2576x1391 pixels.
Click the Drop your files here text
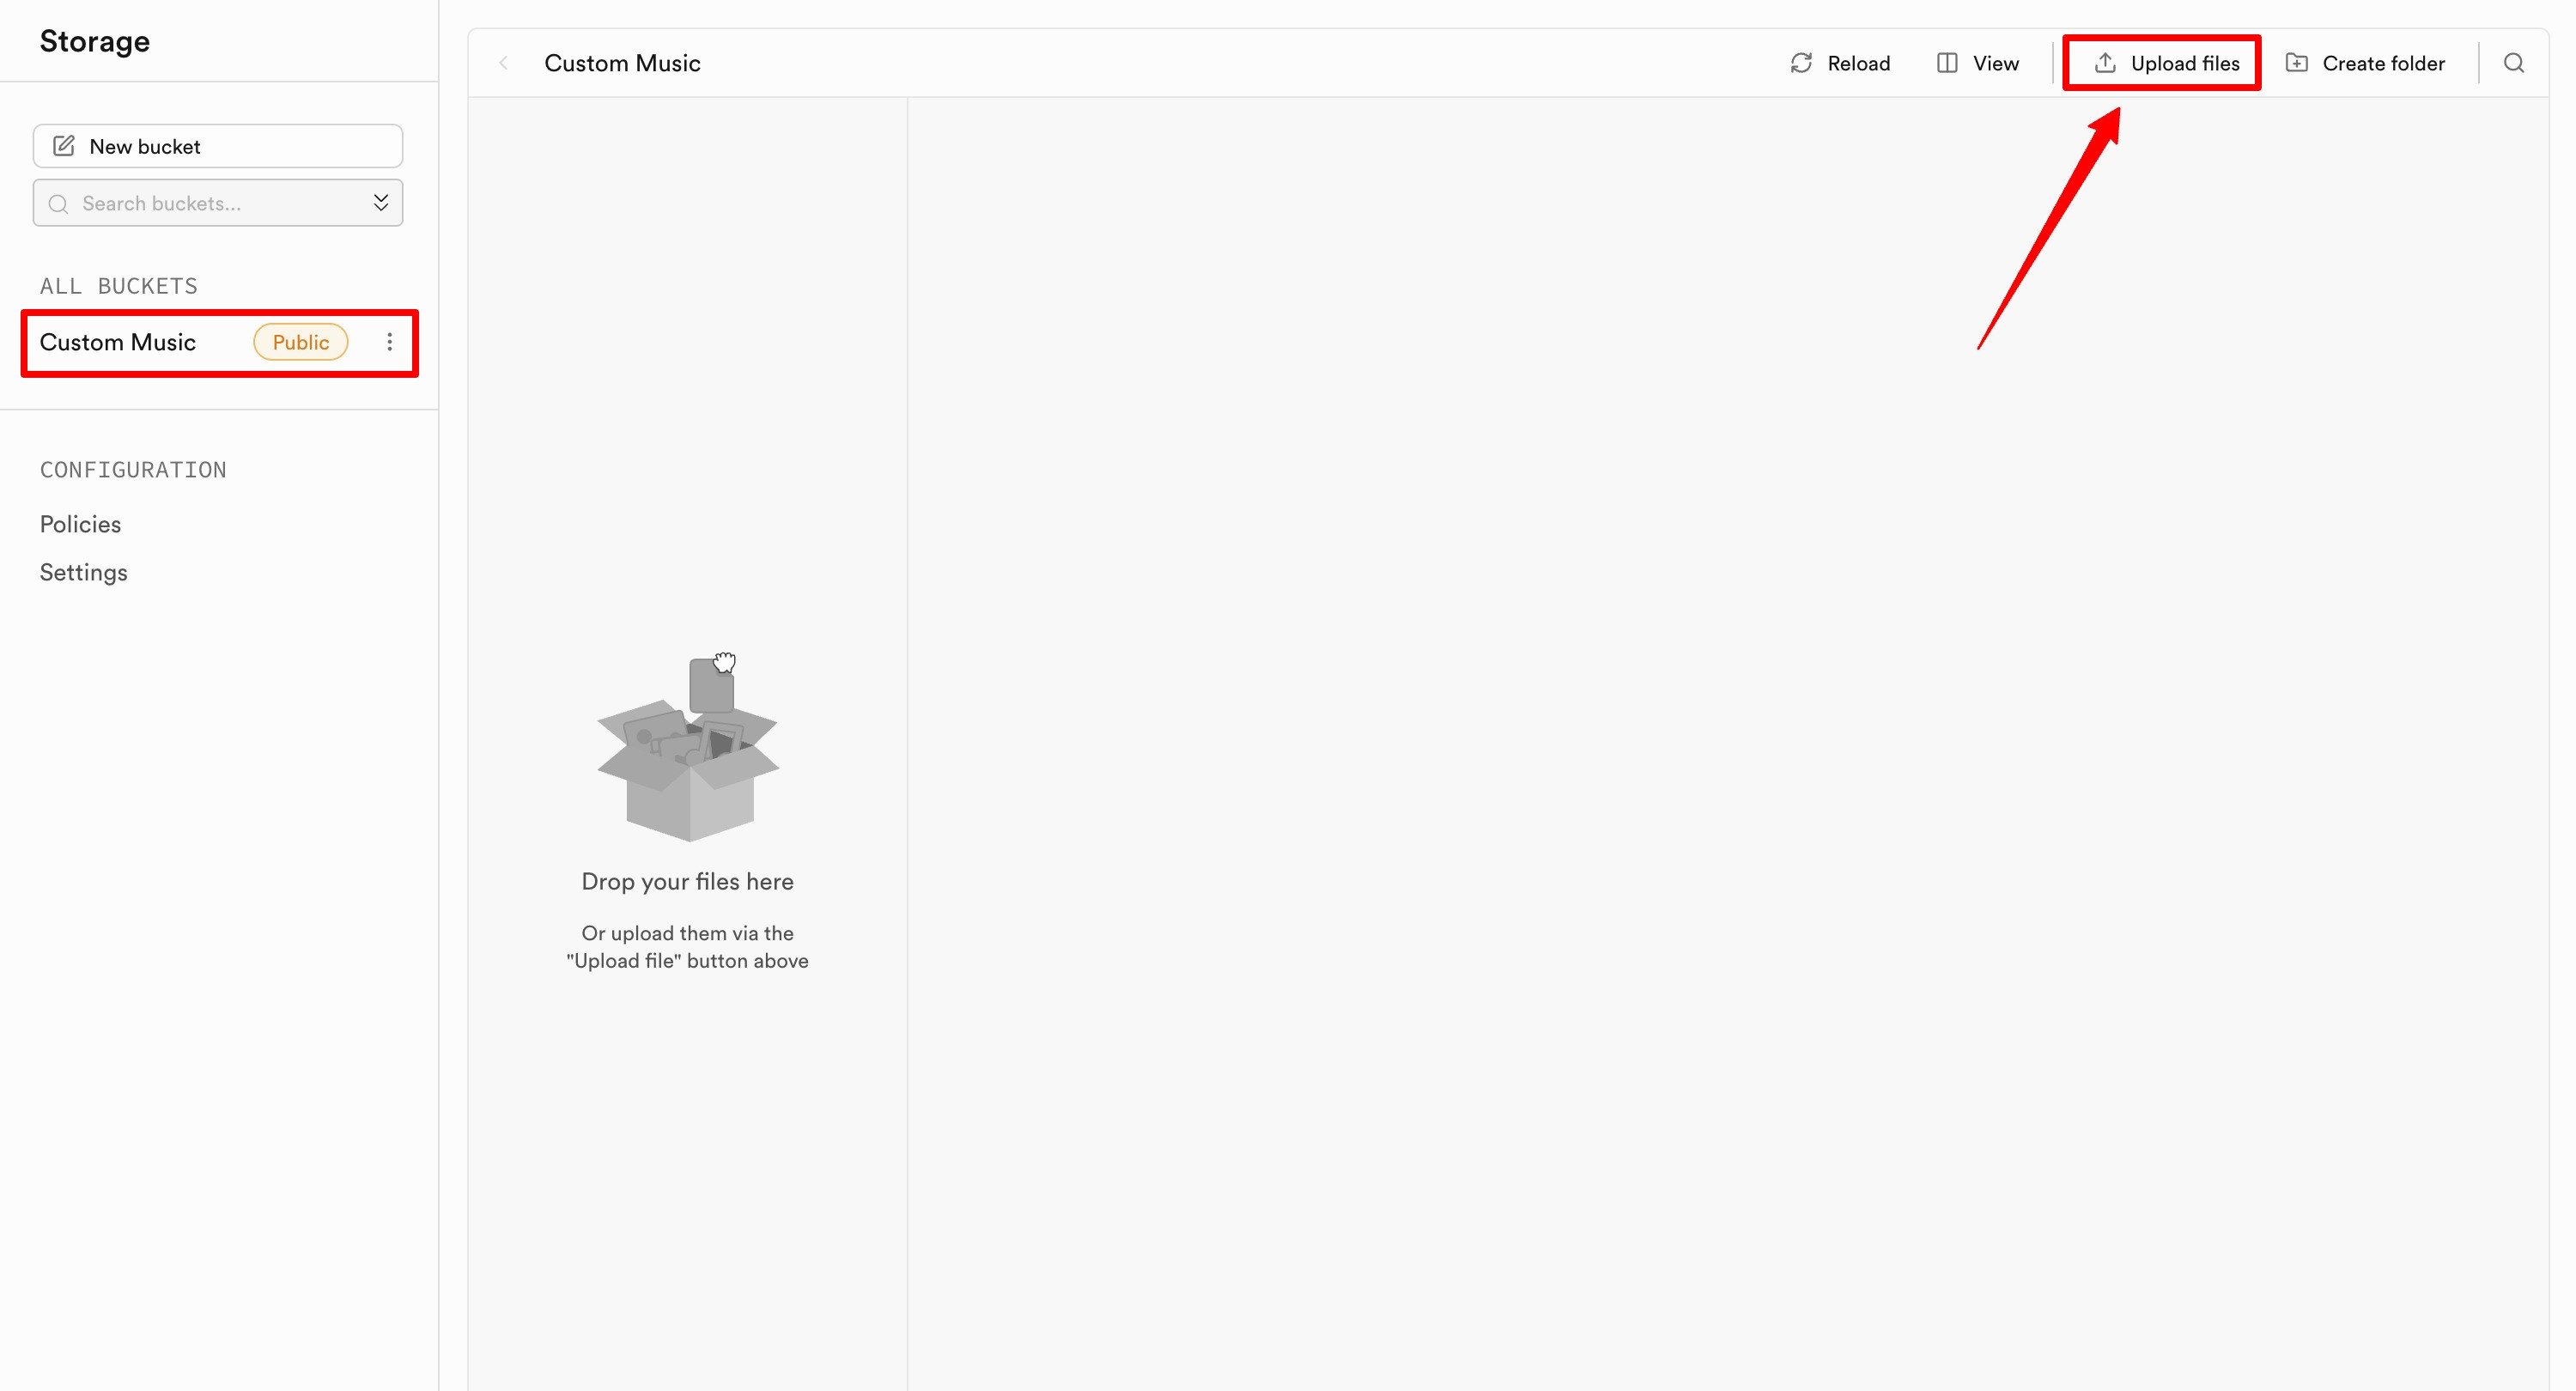click(x=688, y=881)
